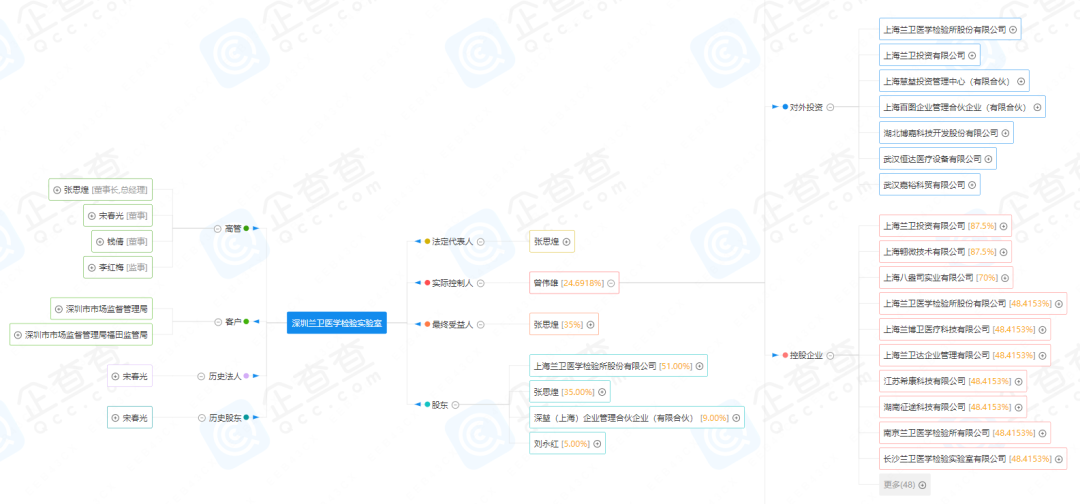Expand plus icon of 上海慧堃投资管理中心 node

(x=1021, y=81)
